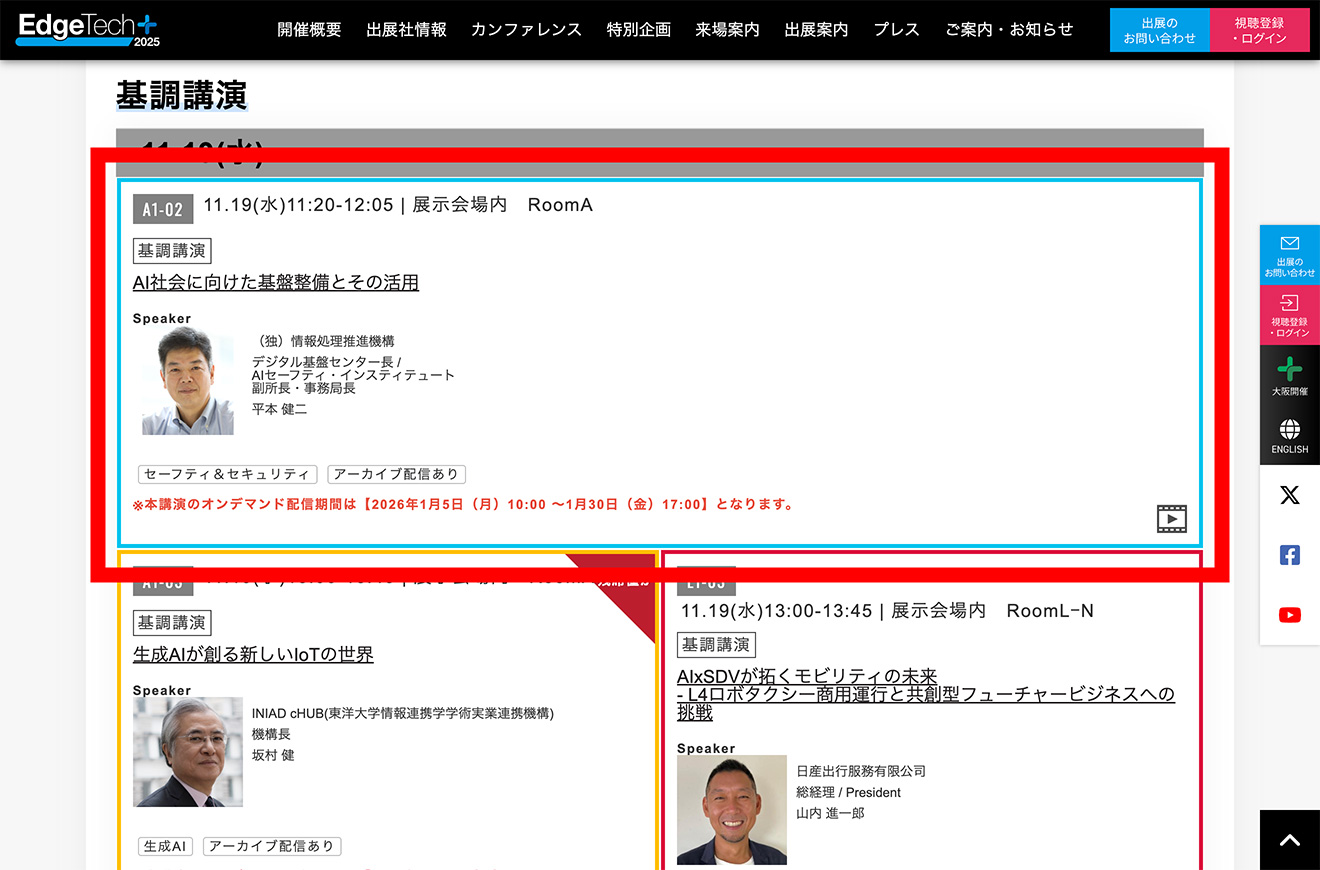Open the 開催概要 menu
The width and height of the screenshot is (1320, 870).
309,30
